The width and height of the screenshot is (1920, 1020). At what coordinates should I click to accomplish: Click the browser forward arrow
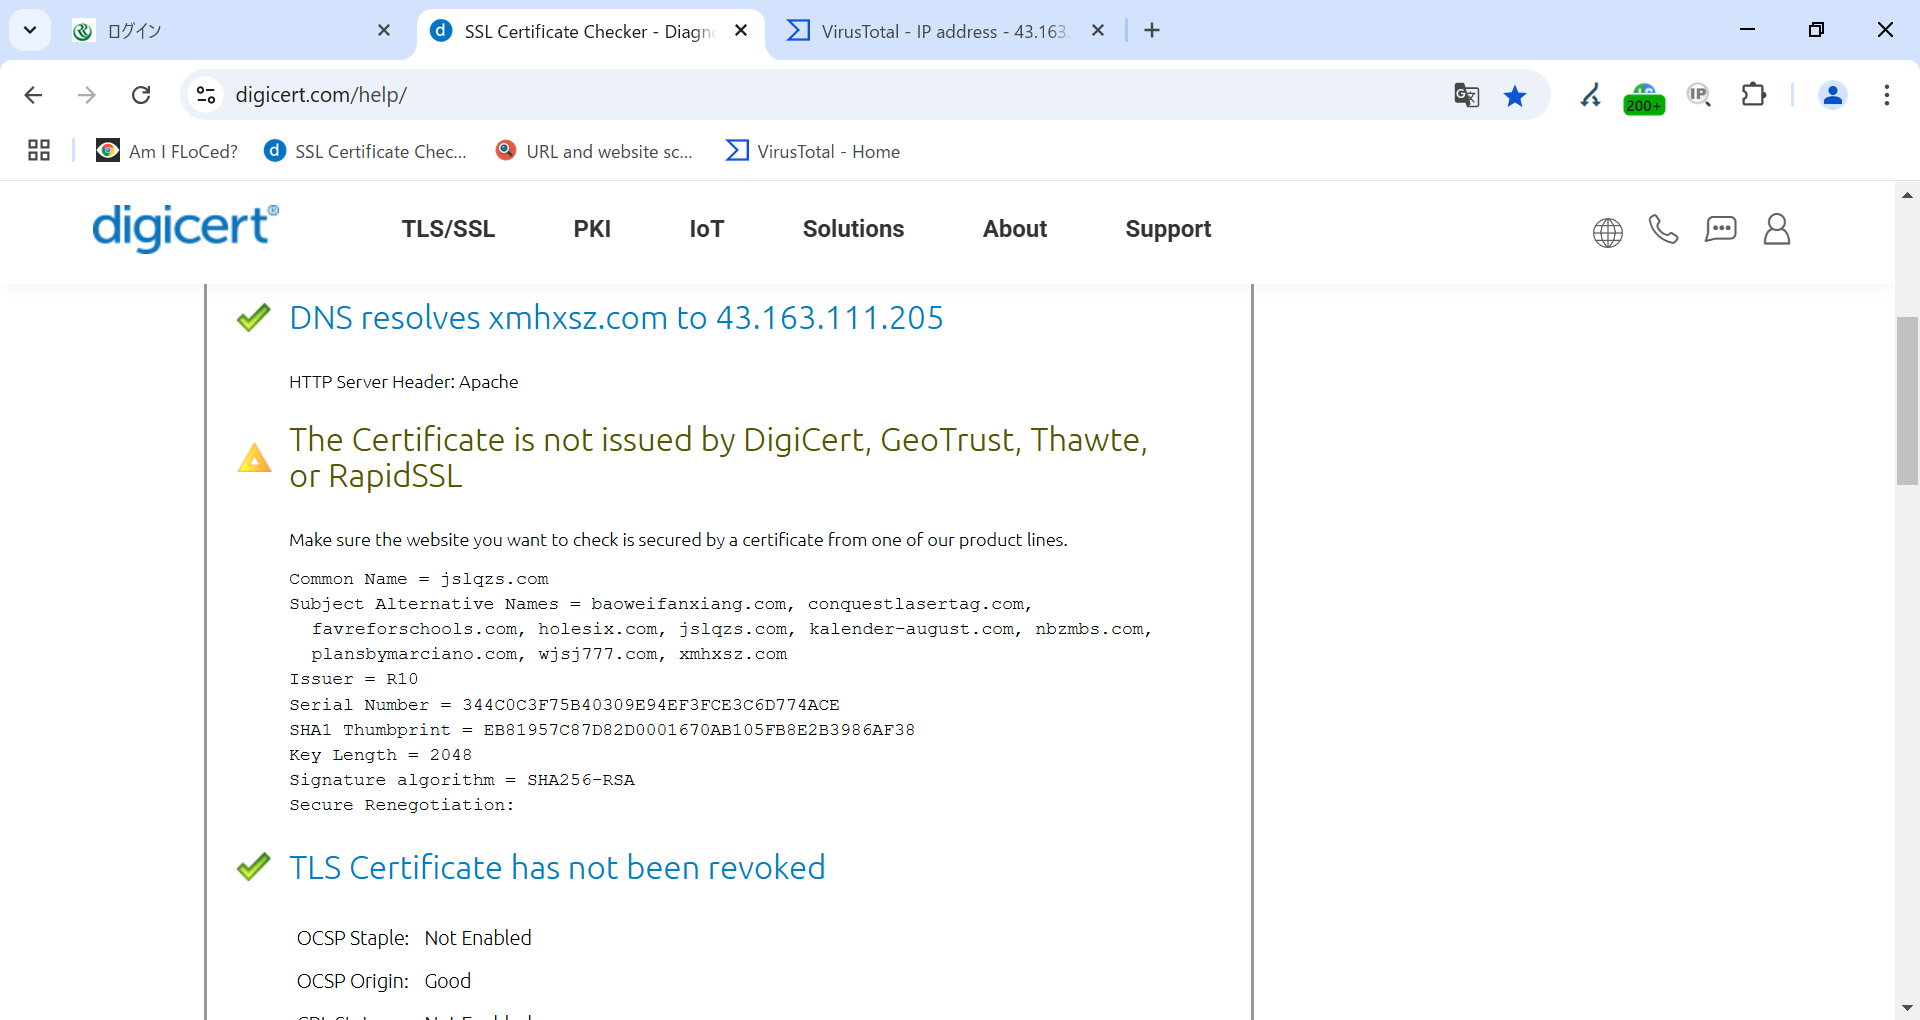click(87, 95)
